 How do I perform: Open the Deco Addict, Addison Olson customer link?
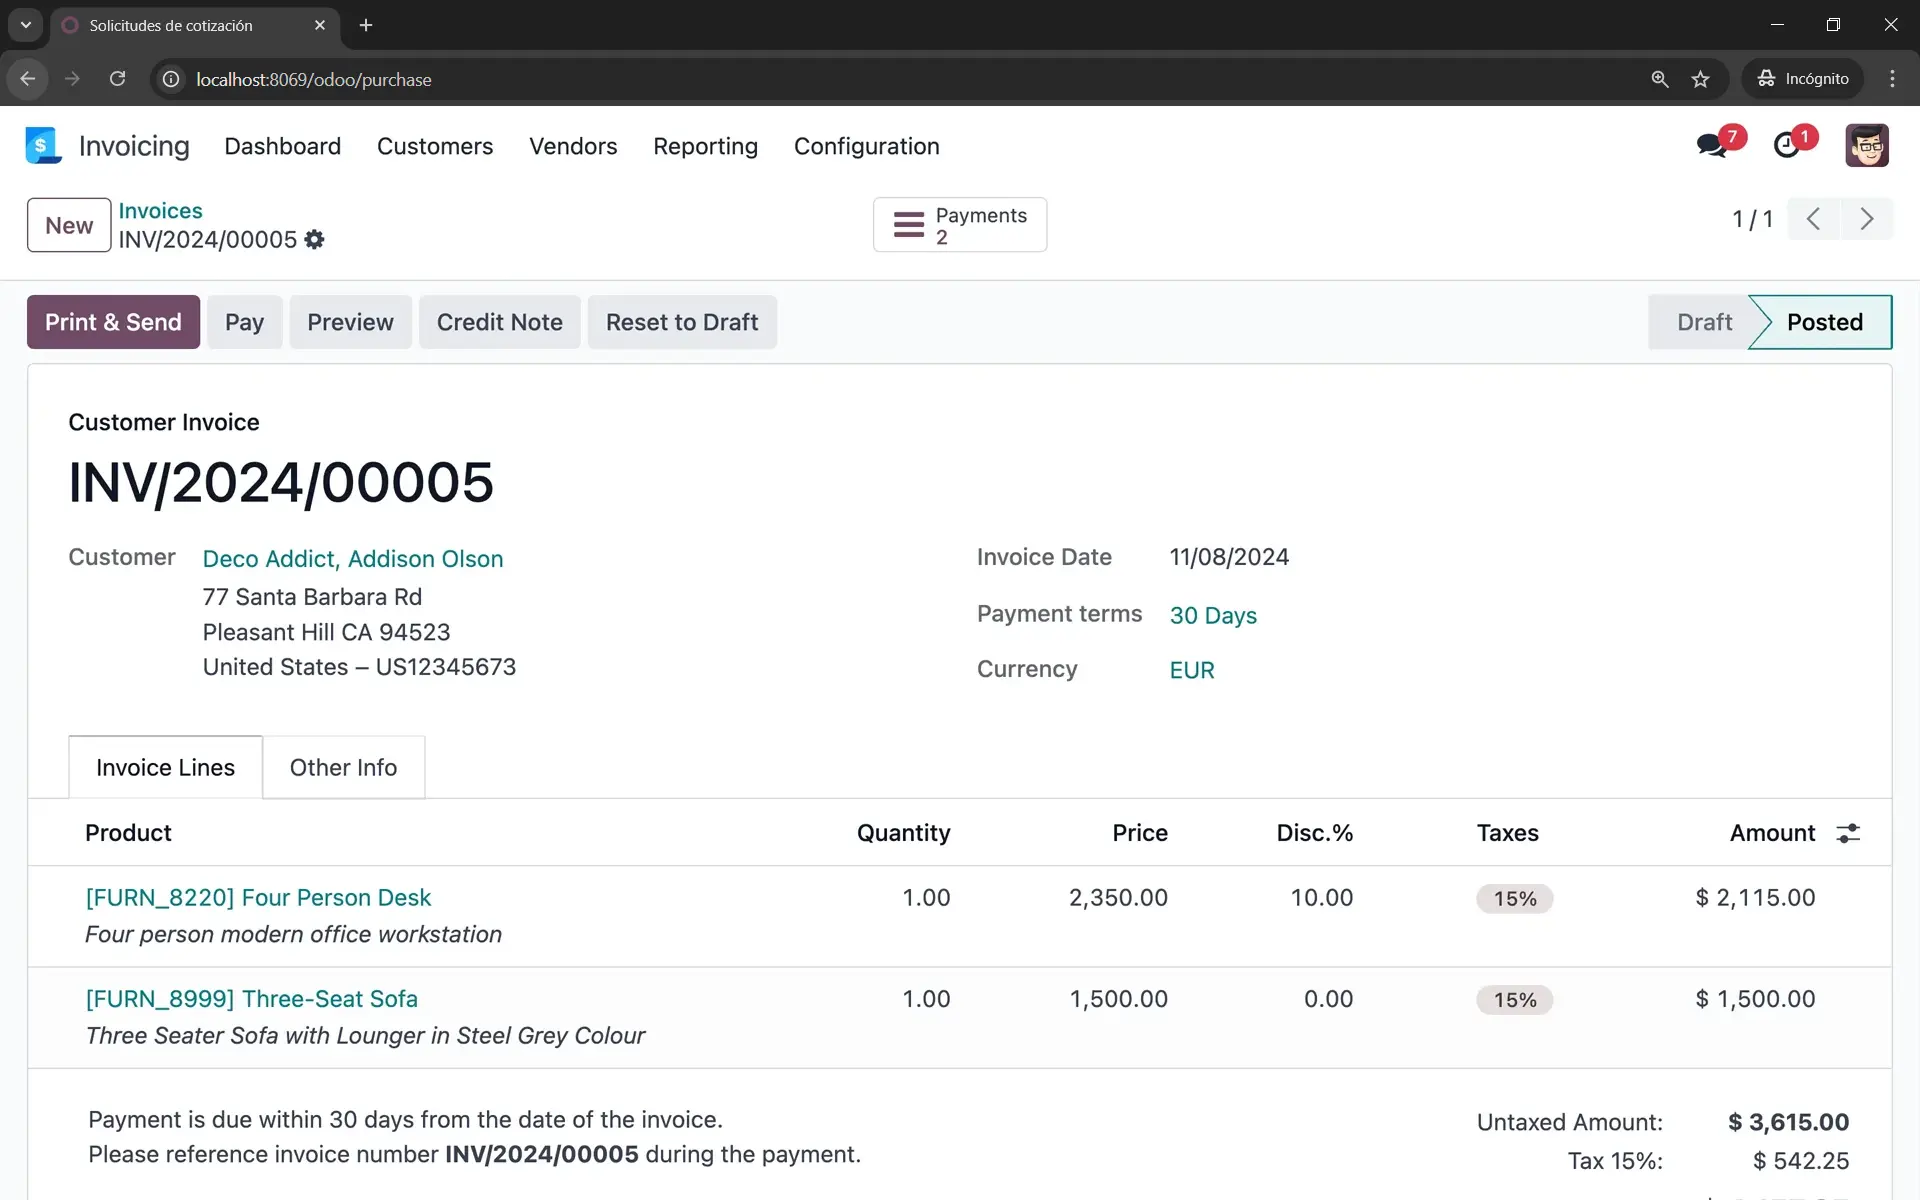point(353,559)
